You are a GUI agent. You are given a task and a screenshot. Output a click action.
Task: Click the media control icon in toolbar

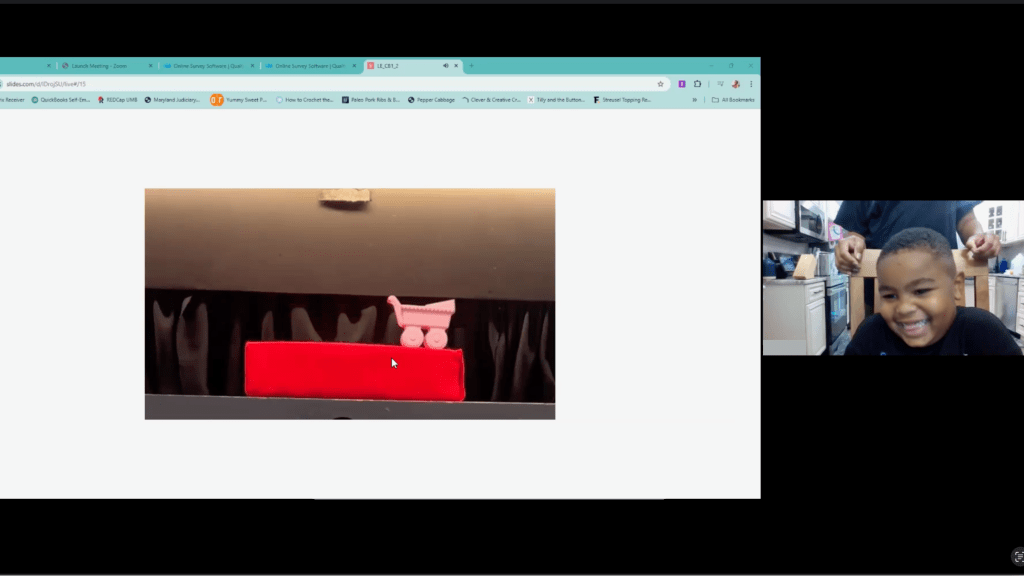[x=719, y=84]
